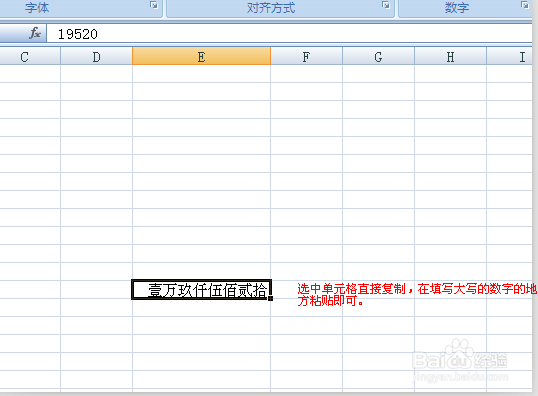Open the 字体 (Font) dialog launcher
The width and height of the screenshot is (538, 396).
point(154,5)
